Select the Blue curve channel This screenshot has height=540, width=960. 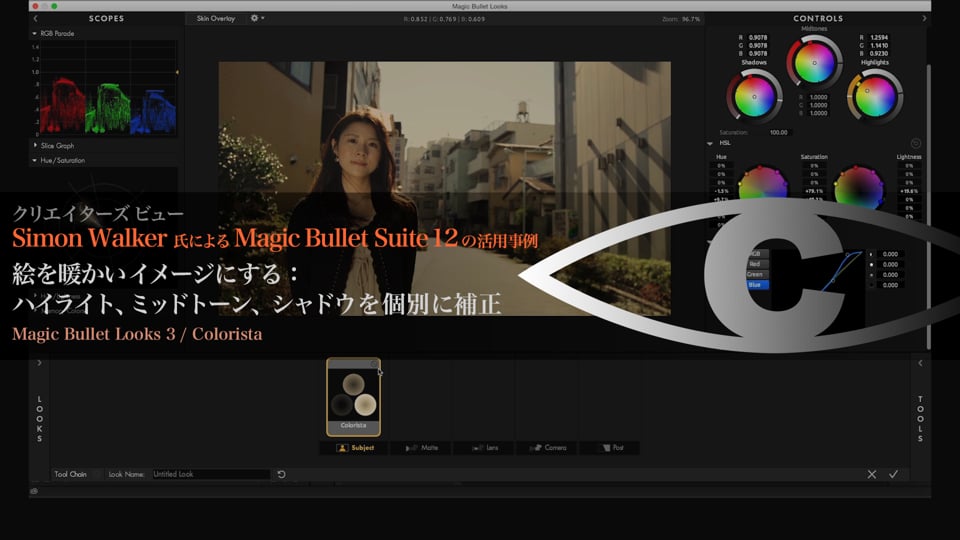(x=756, y=285)
